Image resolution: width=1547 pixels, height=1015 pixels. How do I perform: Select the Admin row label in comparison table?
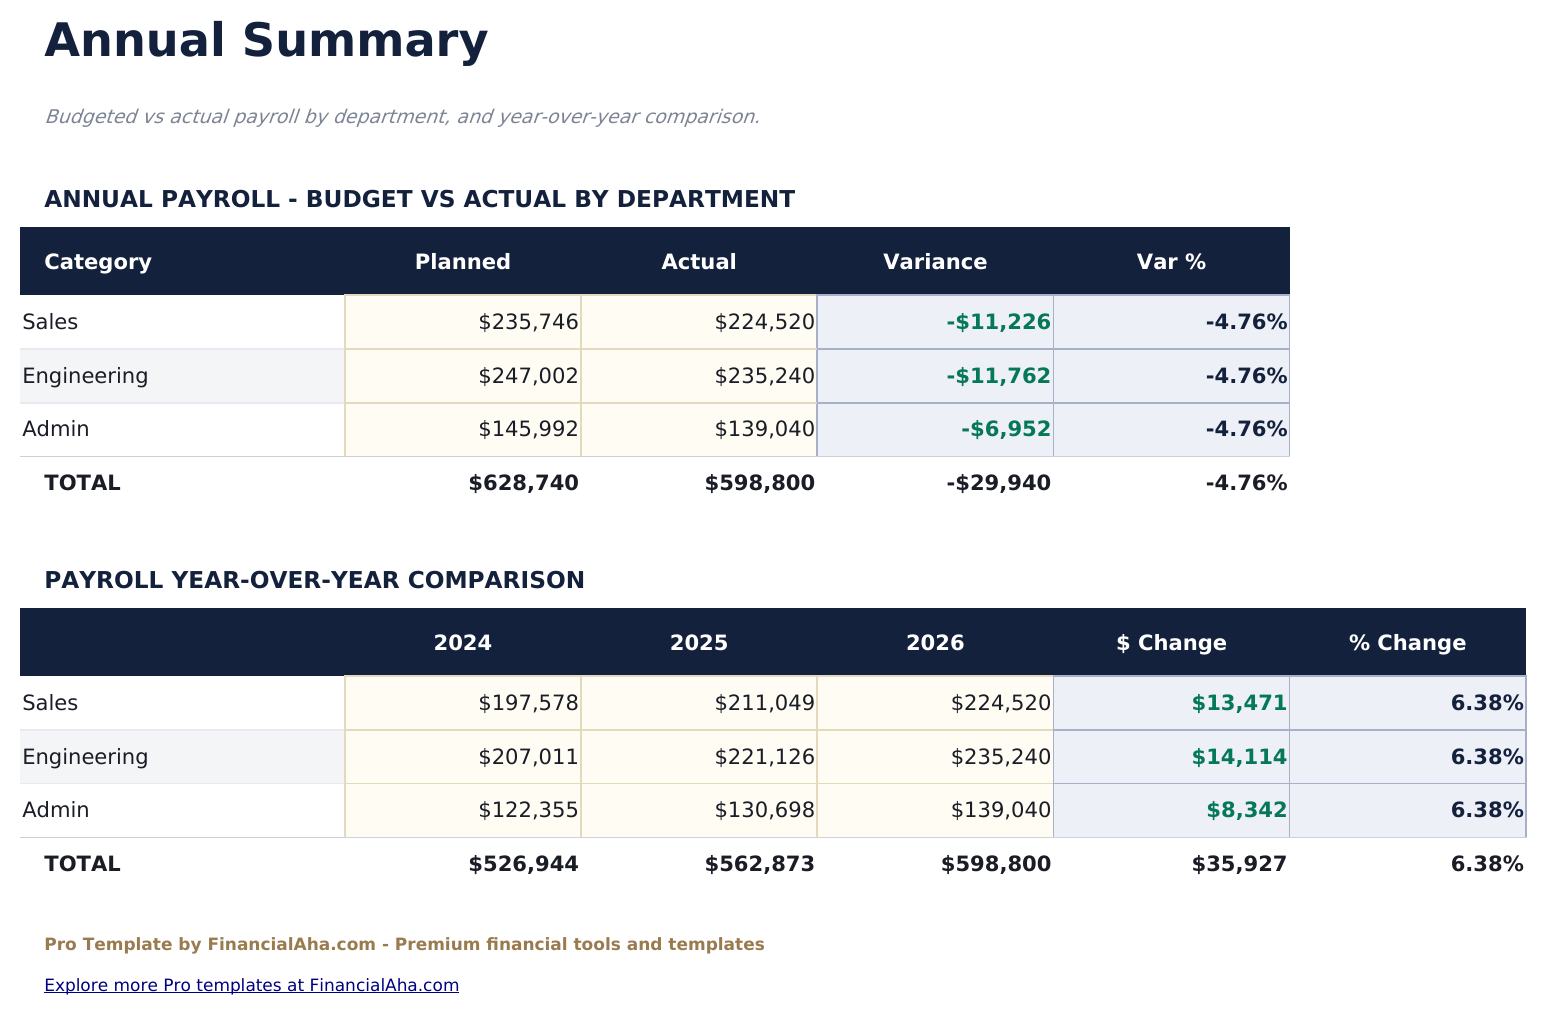tap(55, 810)
